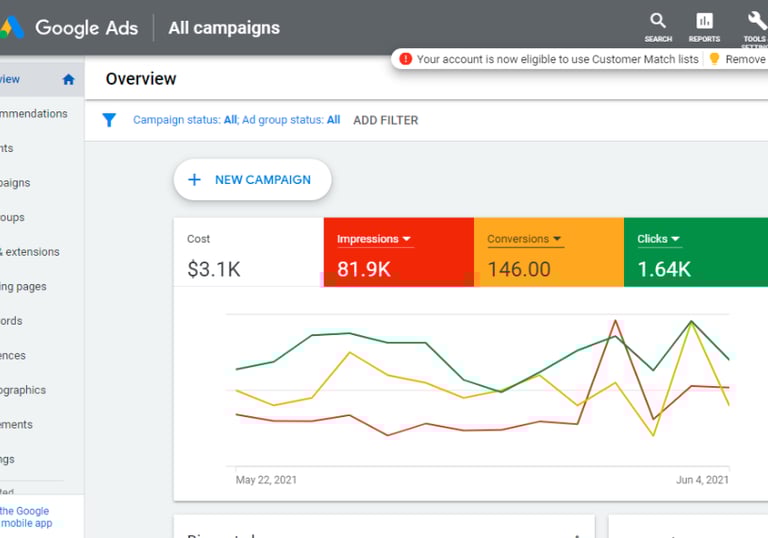768x538 pixels.
Task: Select the orange Conversions card
Action: [549, 252]
